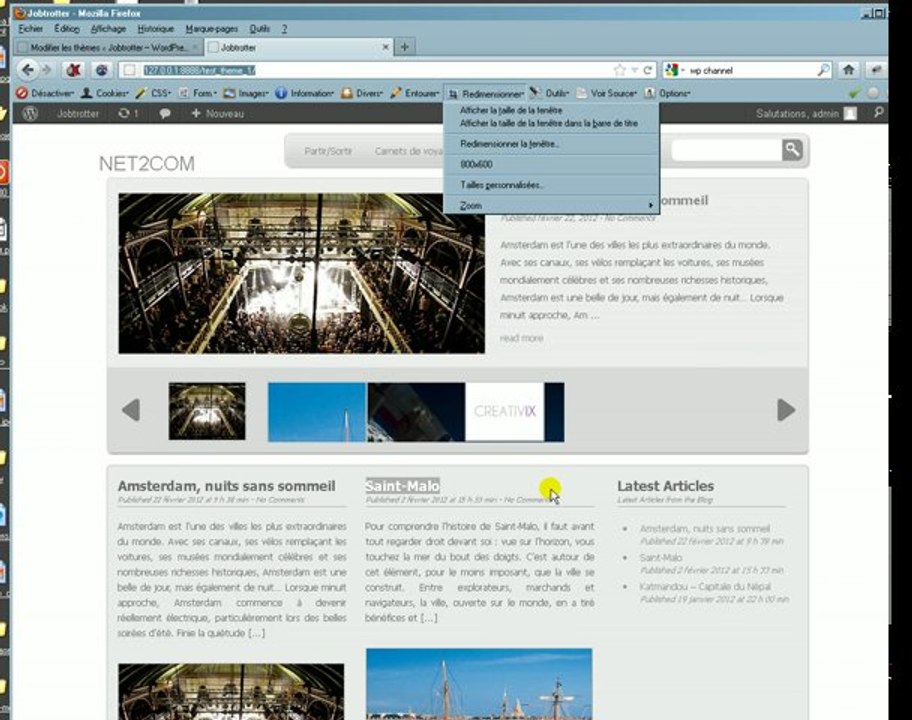Viewport: 912px width, 720px height.
Task: Click the magnifier in the wp channel search box
Action: click(824, 70)
